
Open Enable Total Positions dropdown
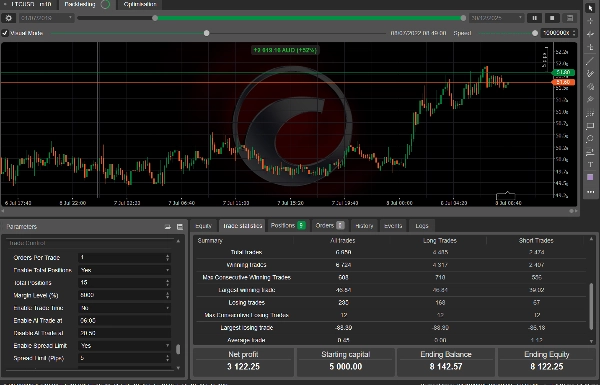pyautogui.click(x=124, y=270)
